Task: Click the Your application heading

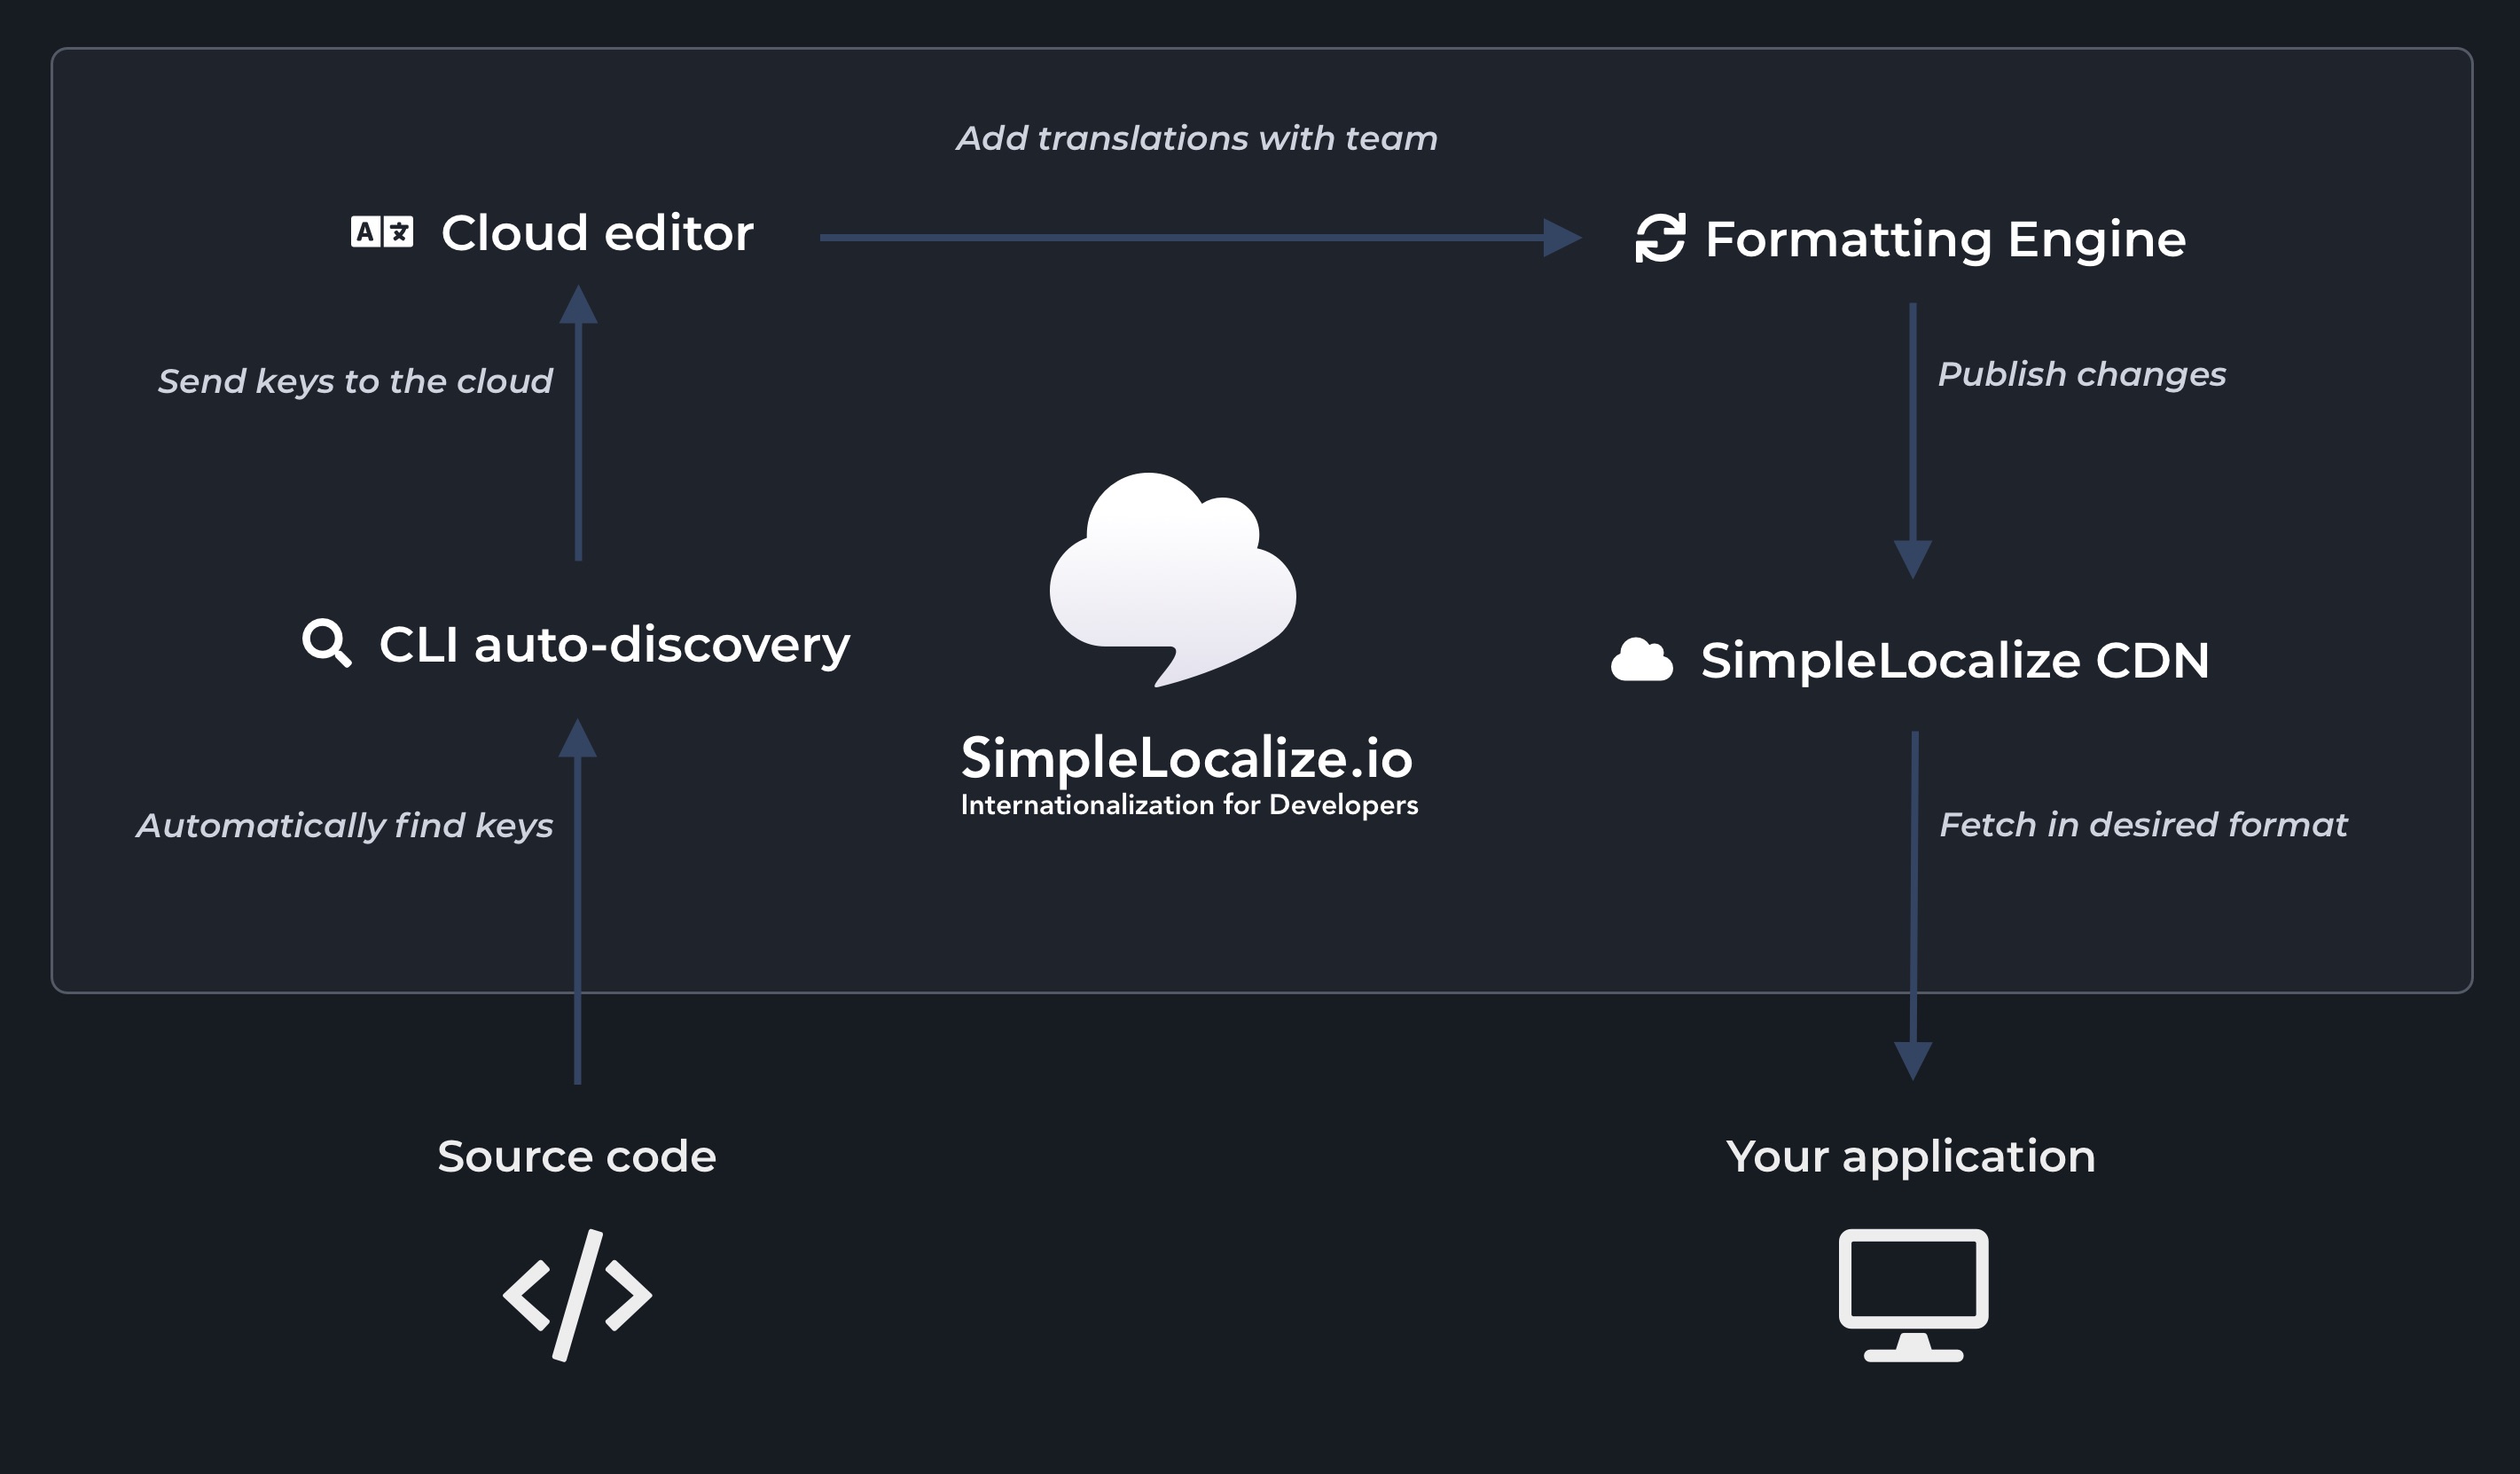Action: tap(1910, 1156)
